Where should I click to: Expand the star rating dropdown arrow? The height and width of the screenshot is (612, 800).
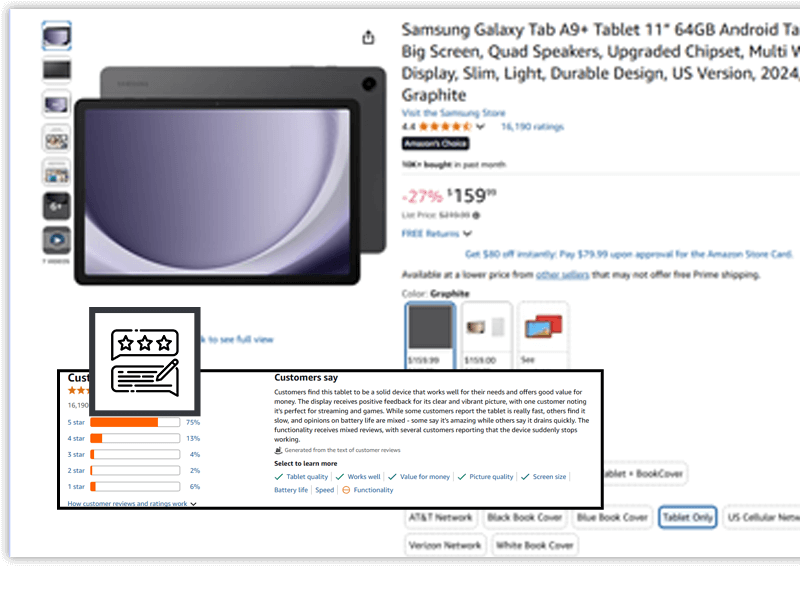click(480, 127)
